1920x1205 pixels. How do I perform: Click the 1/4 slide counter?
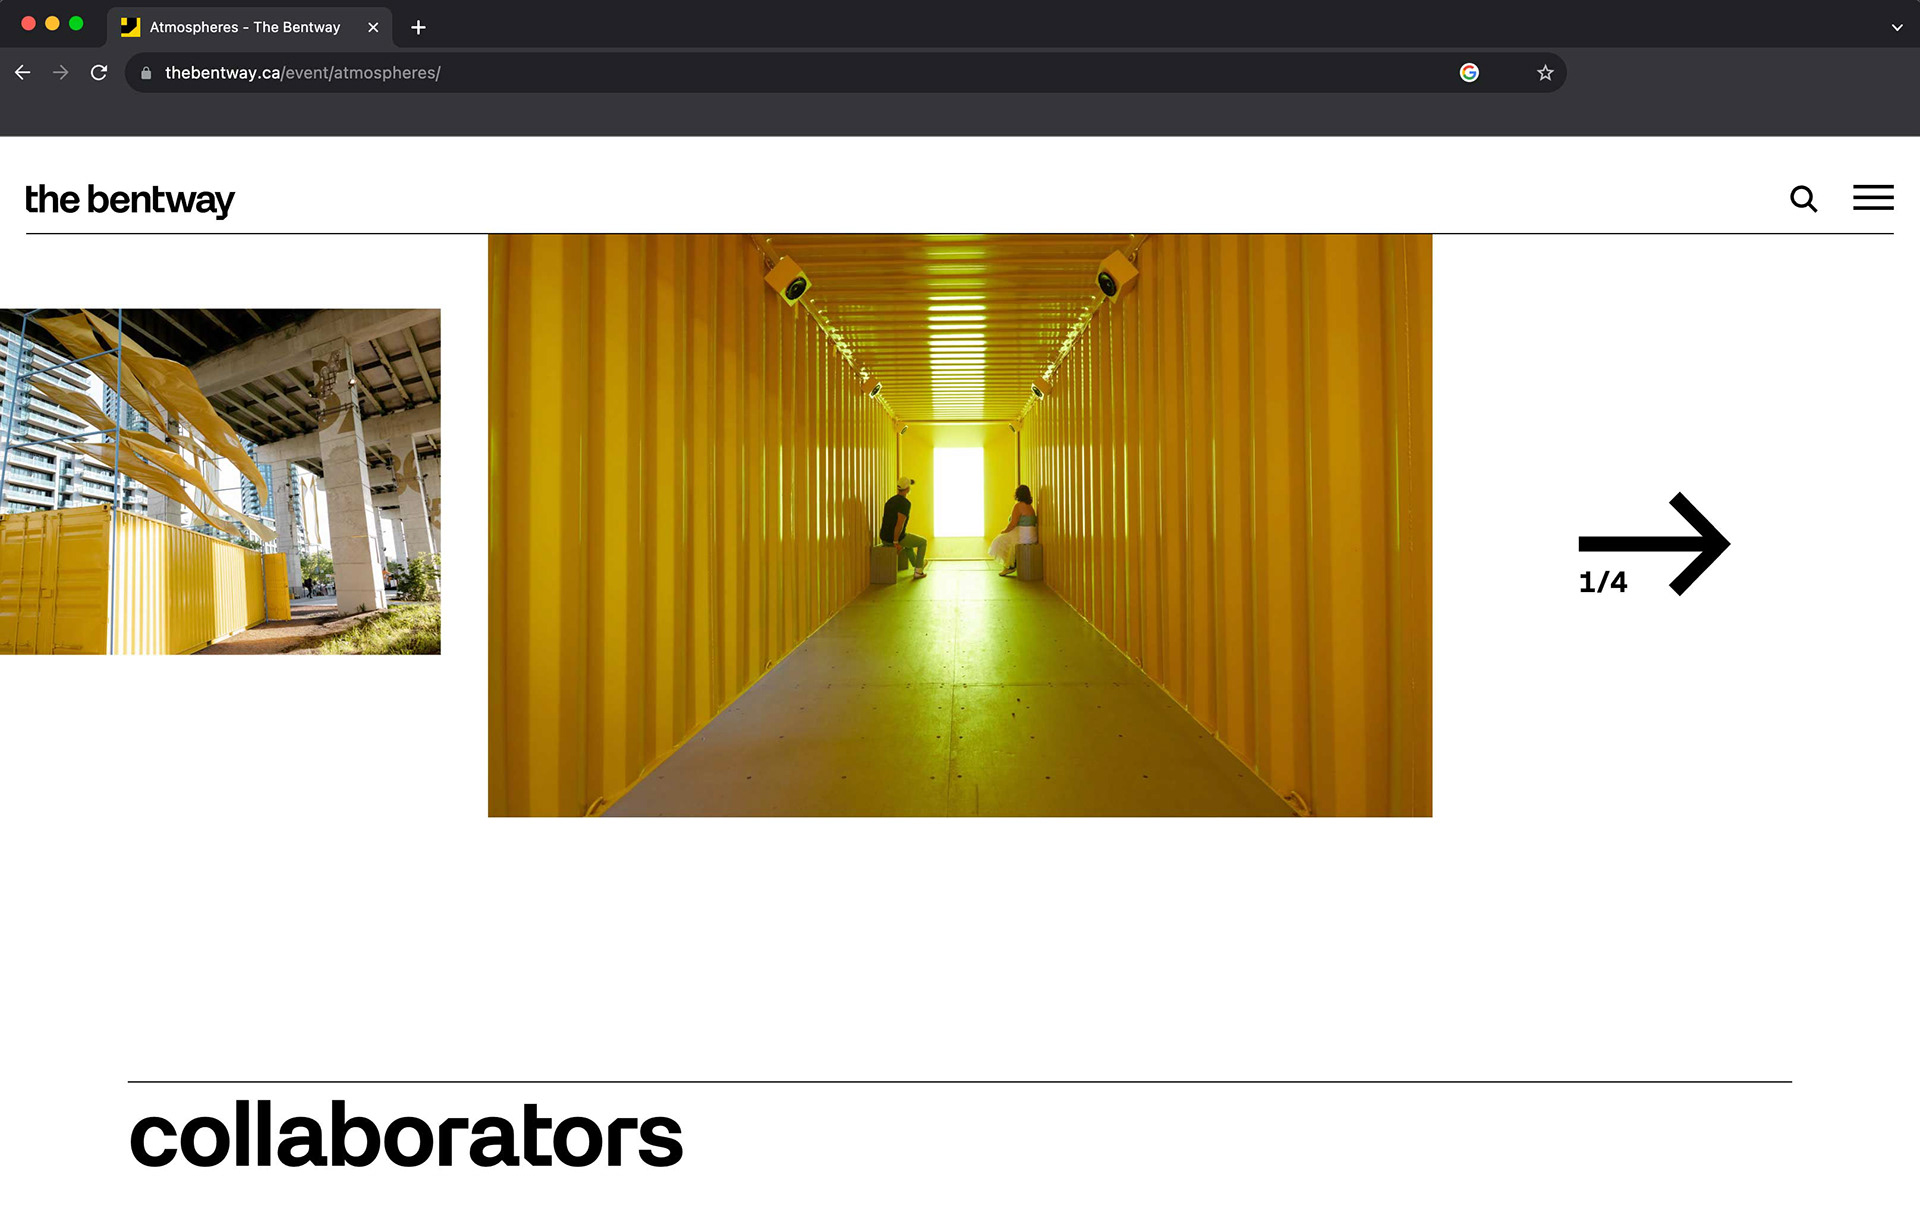(x=1602, y=582)
